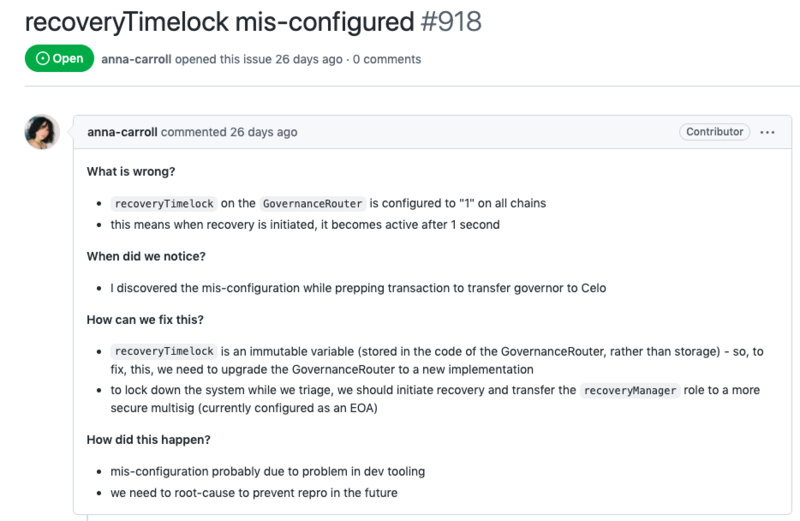The width and height of the screenshot is (800, 521).
Task: Click the green Open status badge
Action: pos(60,59)
